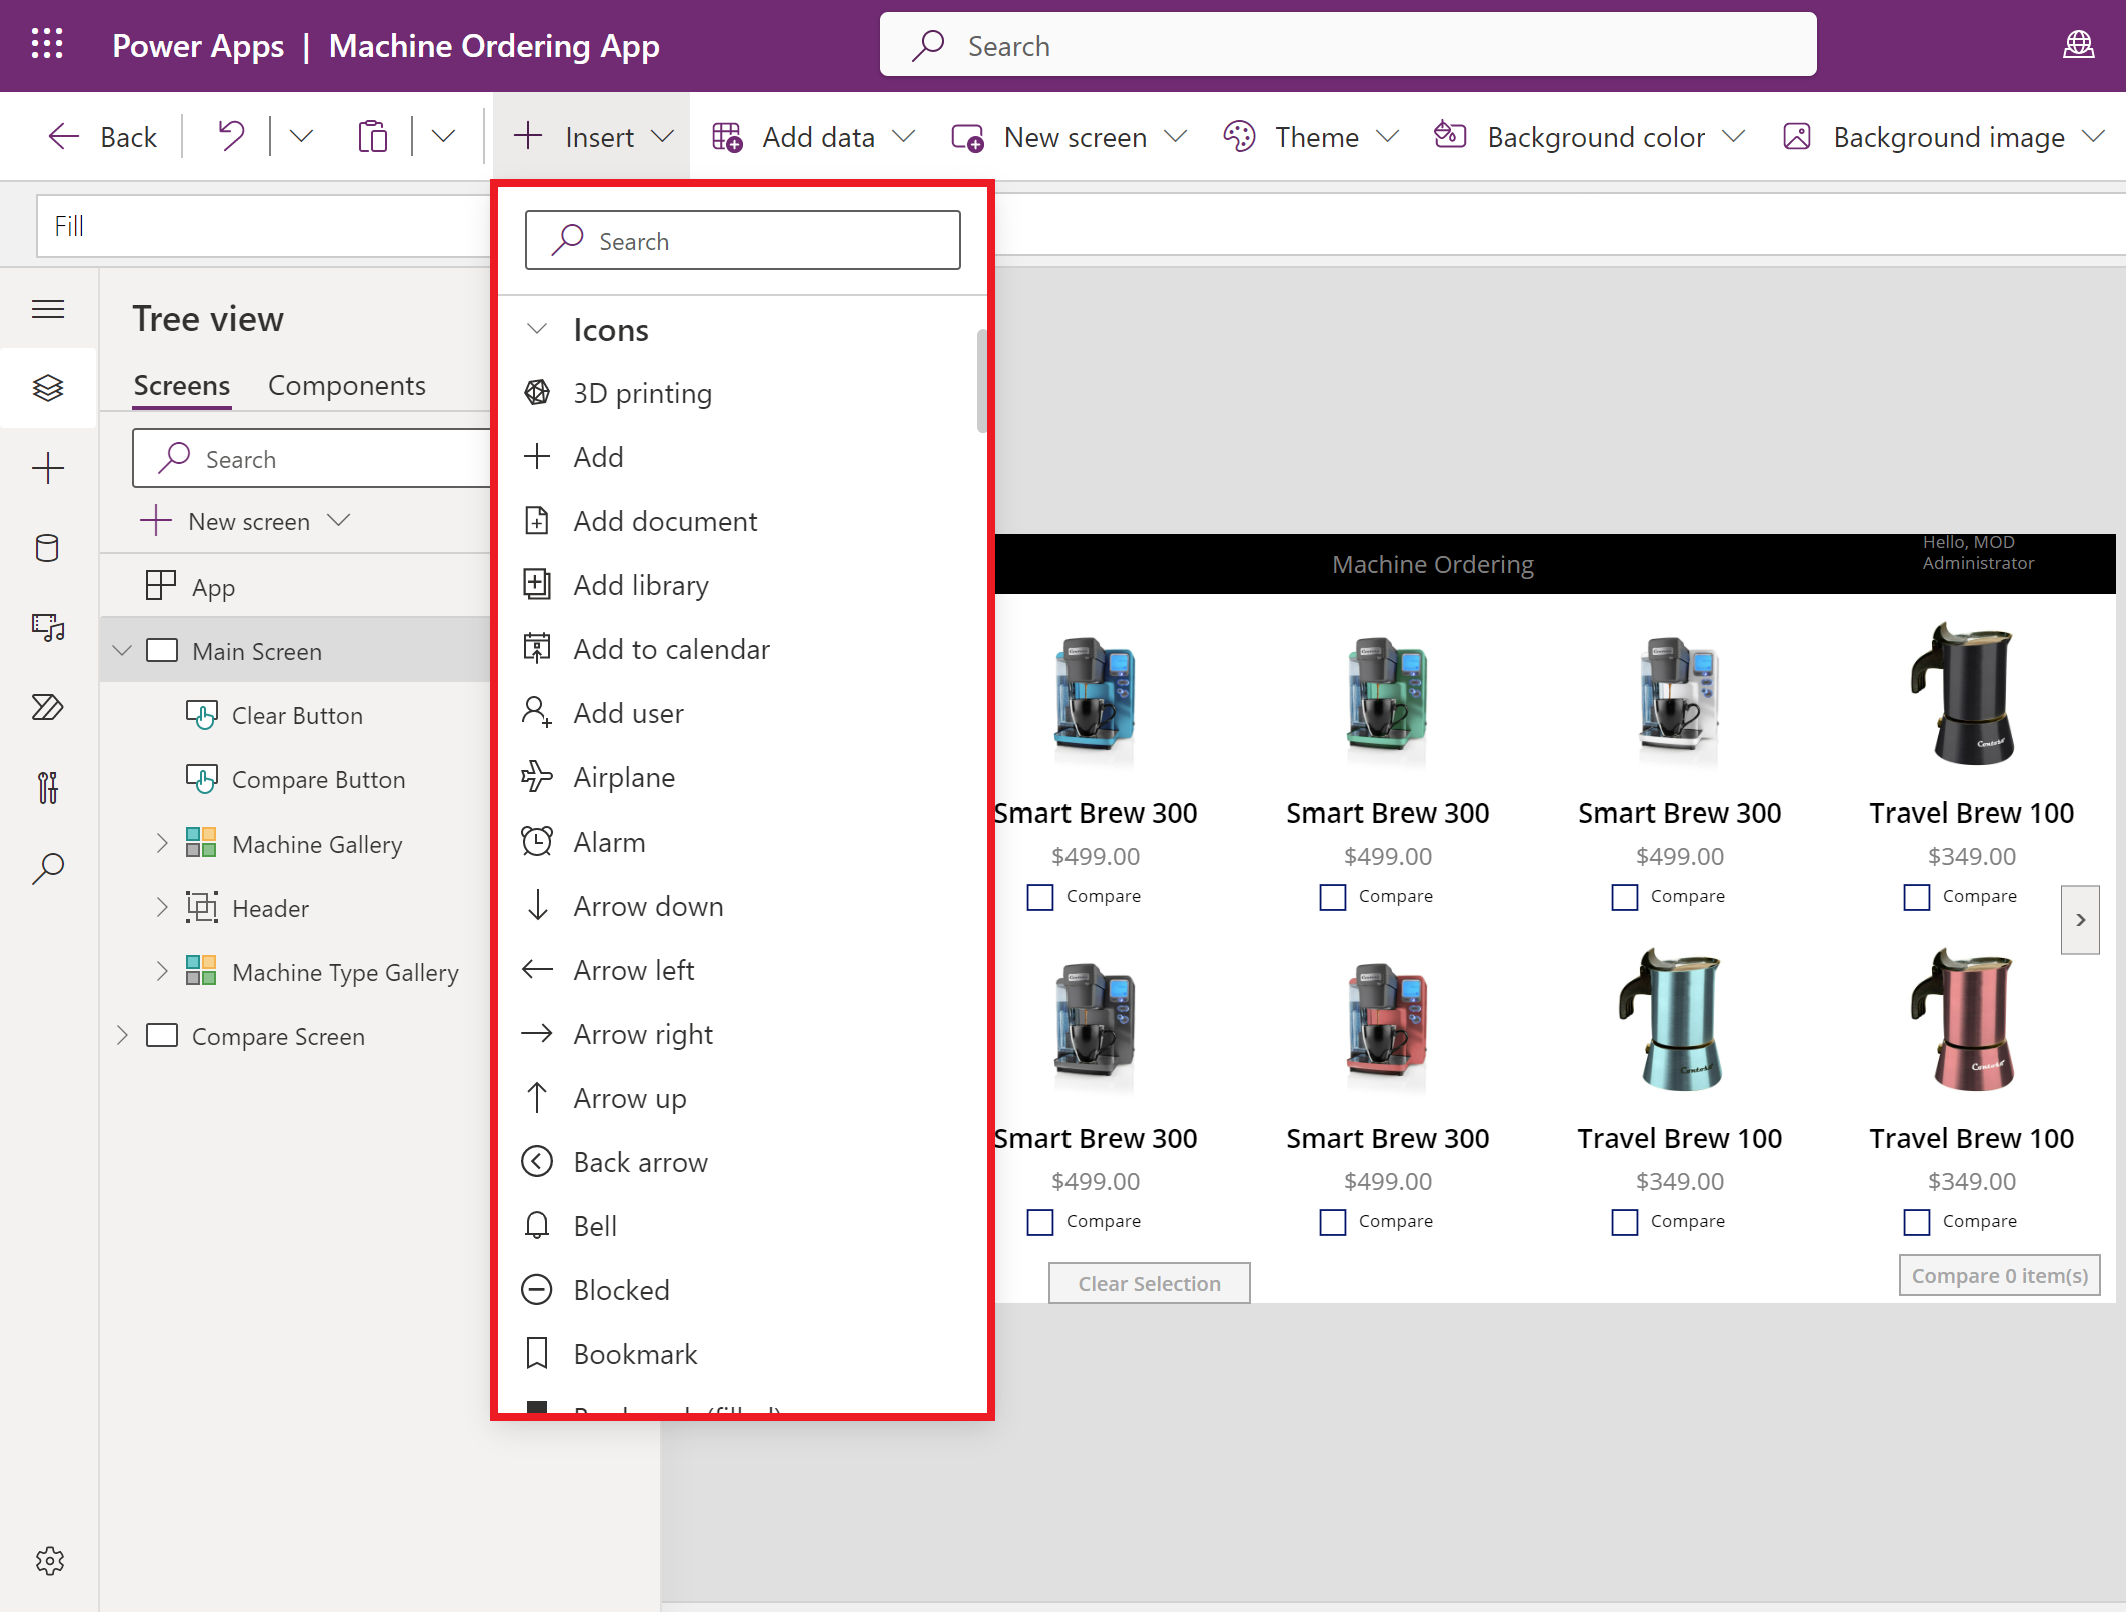Viewport: 2126px width, 1612px height.
Task: Select Compare Button in the tree
Action: 318,780
